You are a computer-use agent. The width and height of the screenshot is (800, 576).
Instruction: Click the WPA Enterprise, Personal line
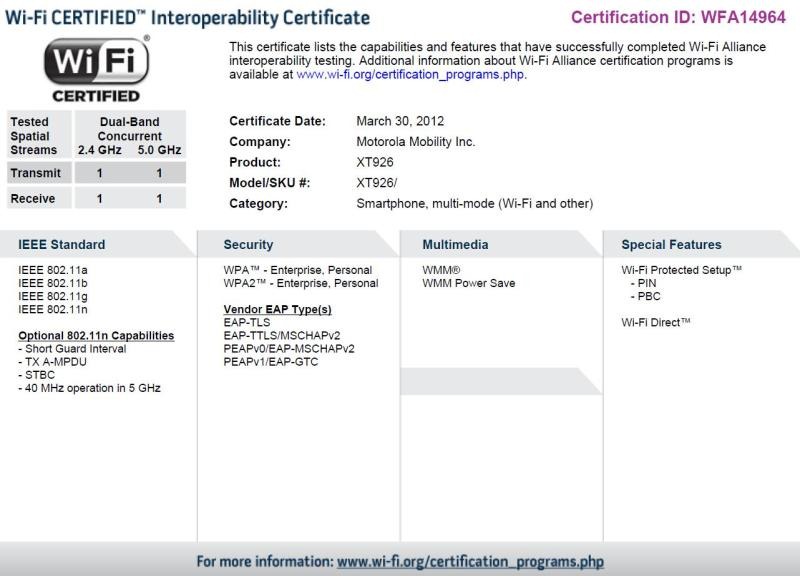[x=297, y=270]
